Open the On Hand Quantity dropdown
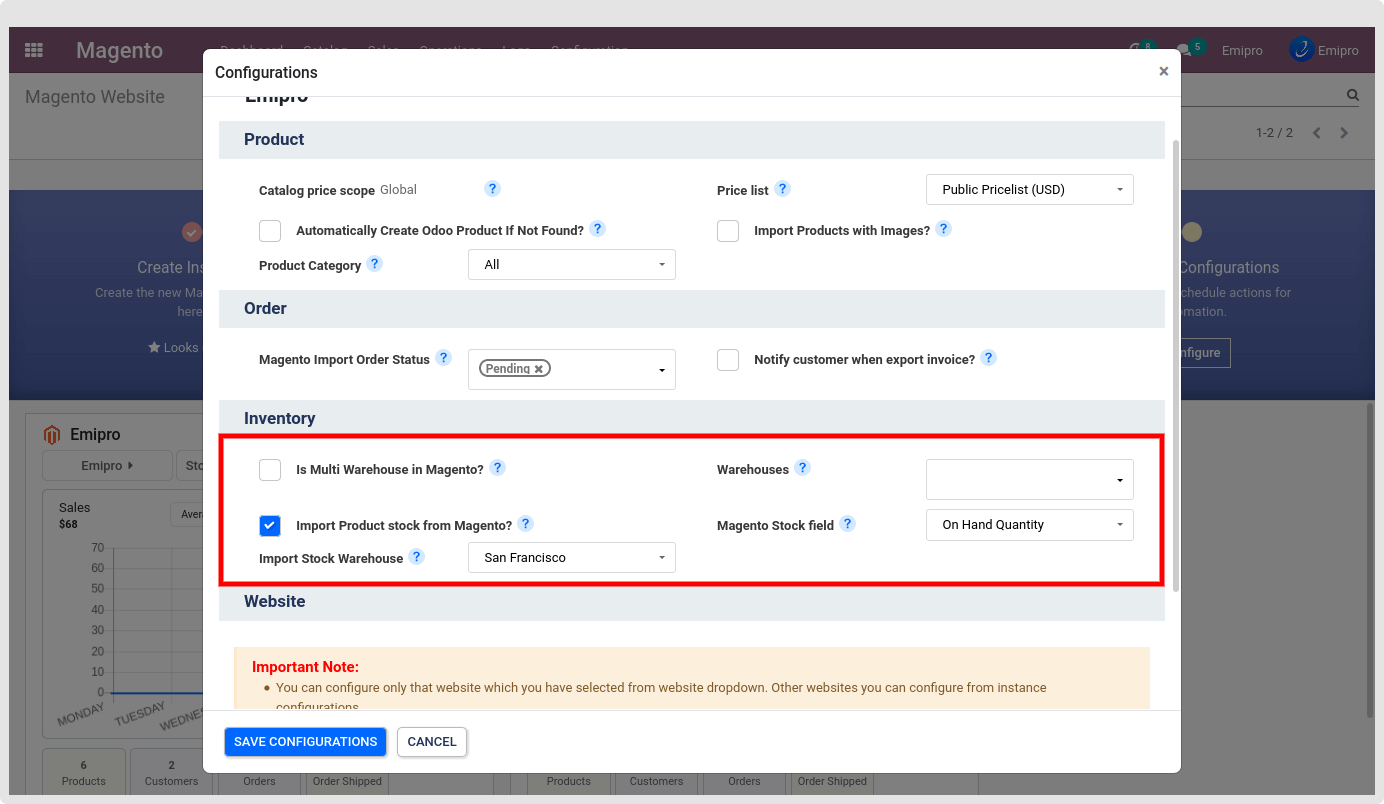 point(1030,525)
